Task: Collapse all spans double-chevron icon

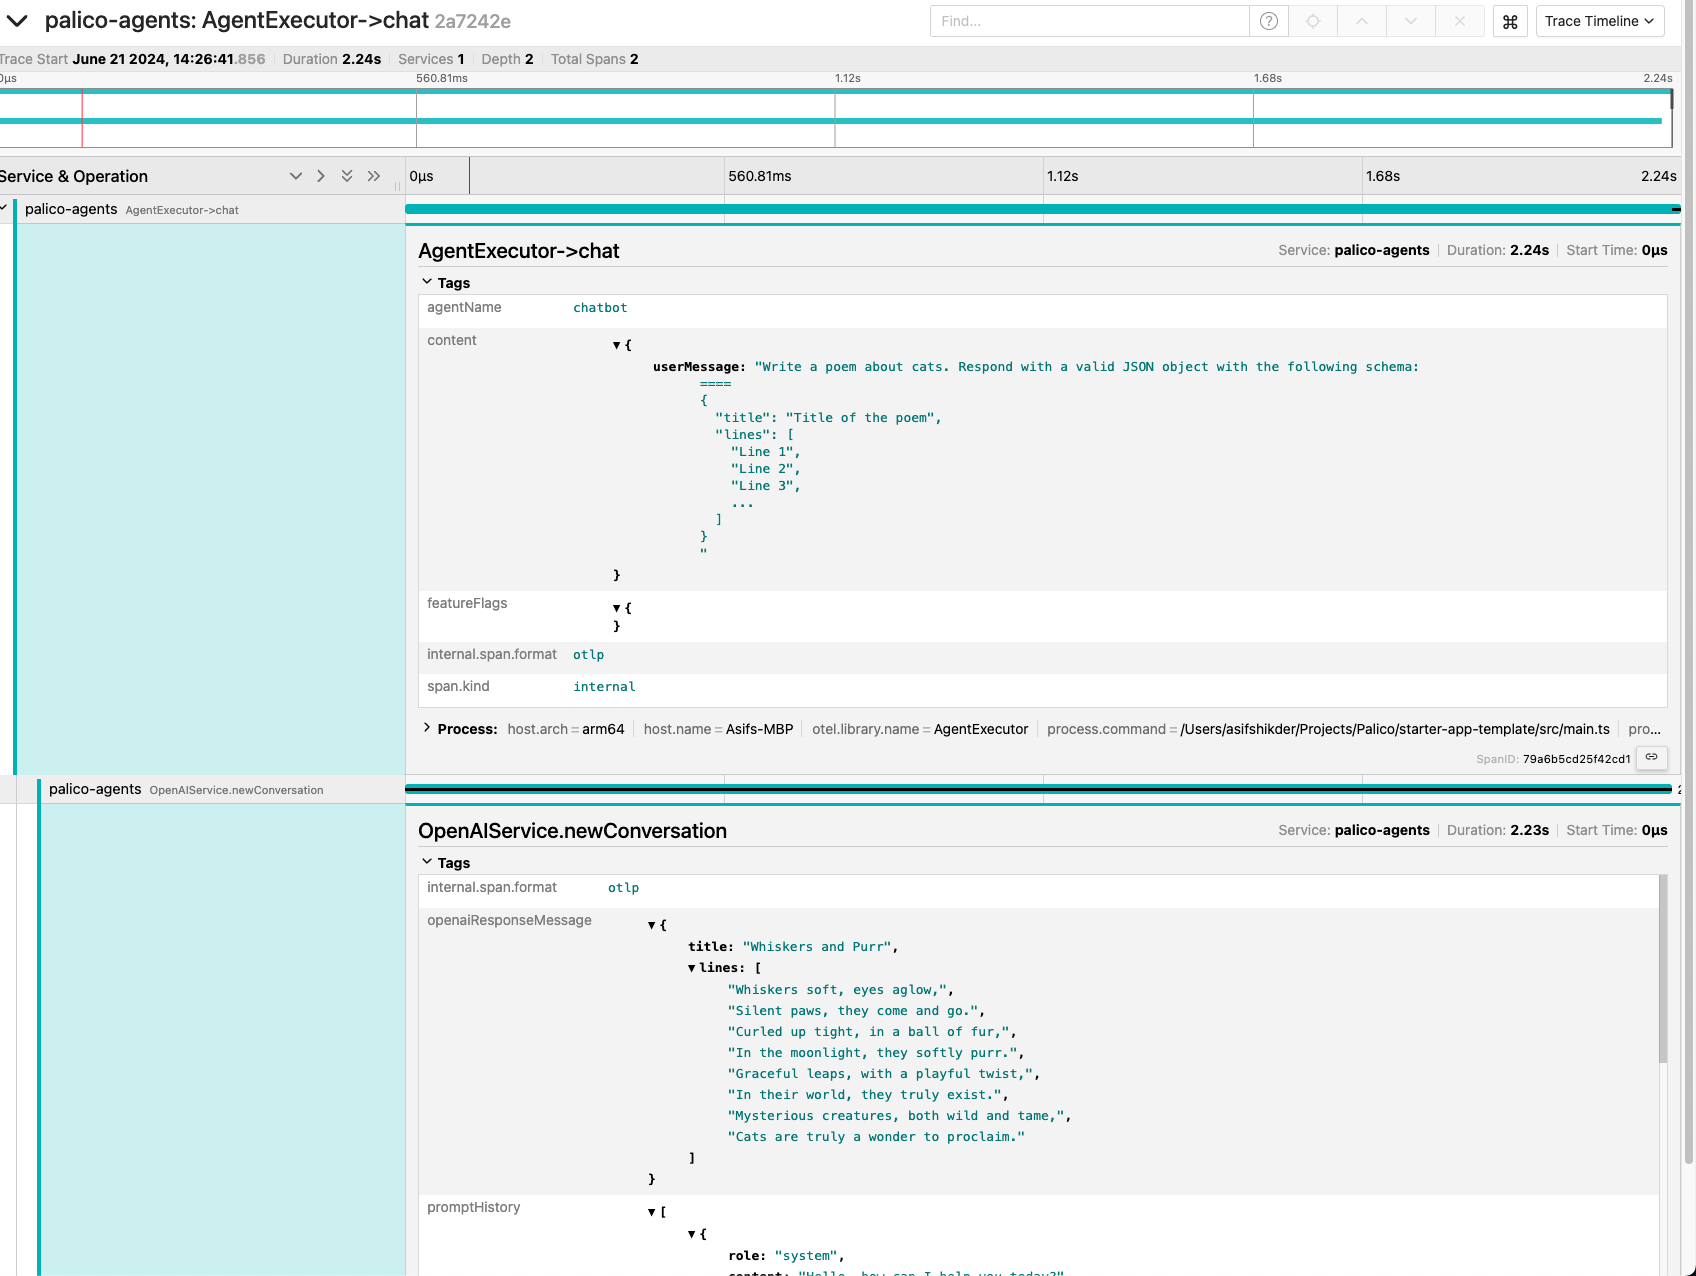Action: pyautogui.click(x=347, y=176)
